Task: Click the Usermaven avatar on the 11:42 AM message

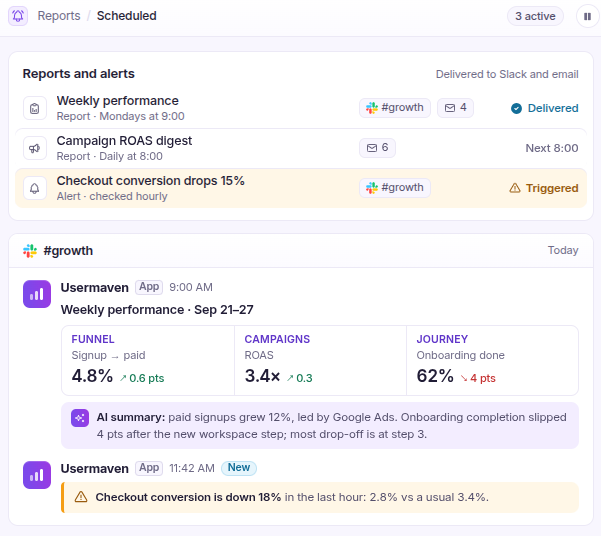Action: coord(37,475)
